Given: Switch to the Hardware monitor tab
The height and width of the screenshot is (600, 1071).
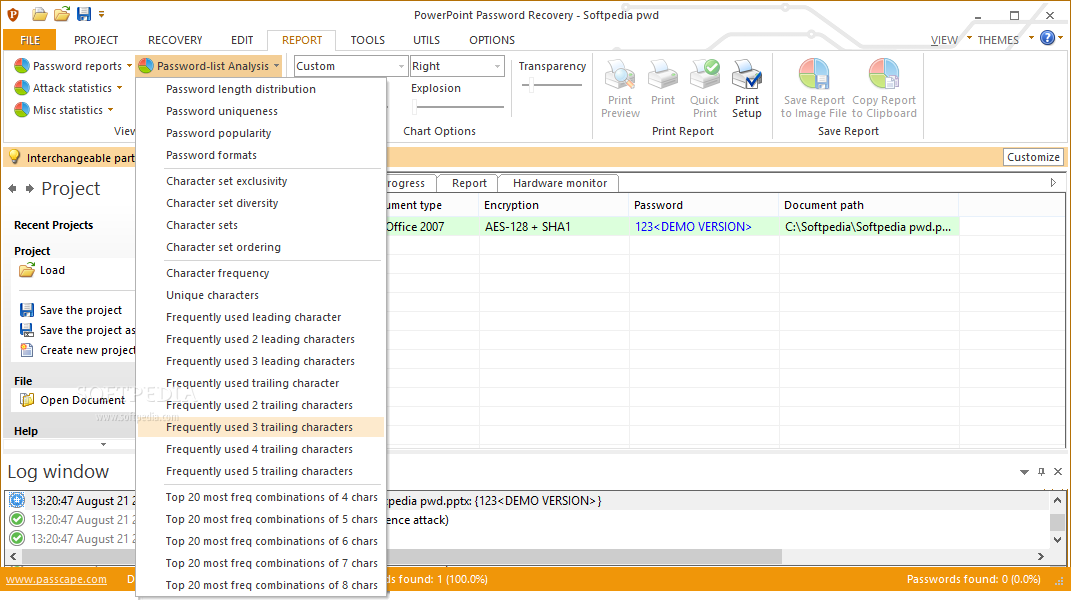Looking at the screenshot, I should click(x=559, y=183).
